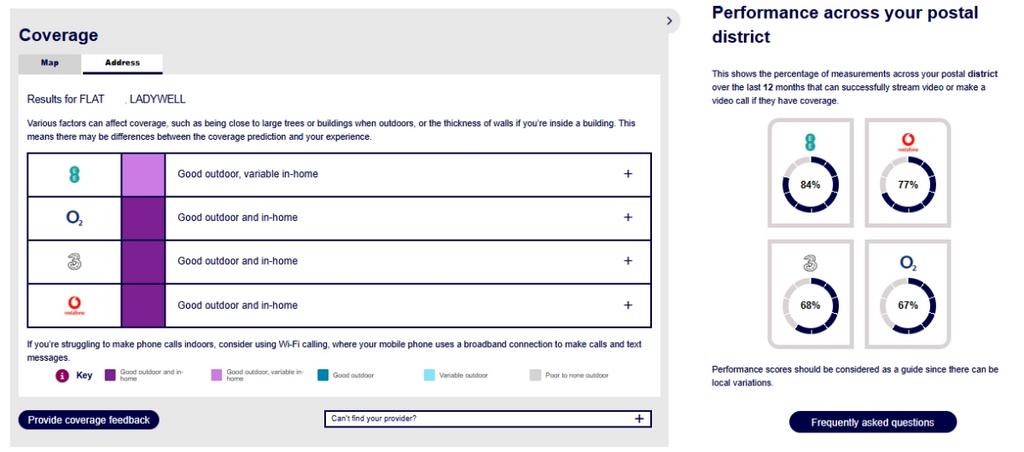Open Frequently asked questions

tap(872, 422)
